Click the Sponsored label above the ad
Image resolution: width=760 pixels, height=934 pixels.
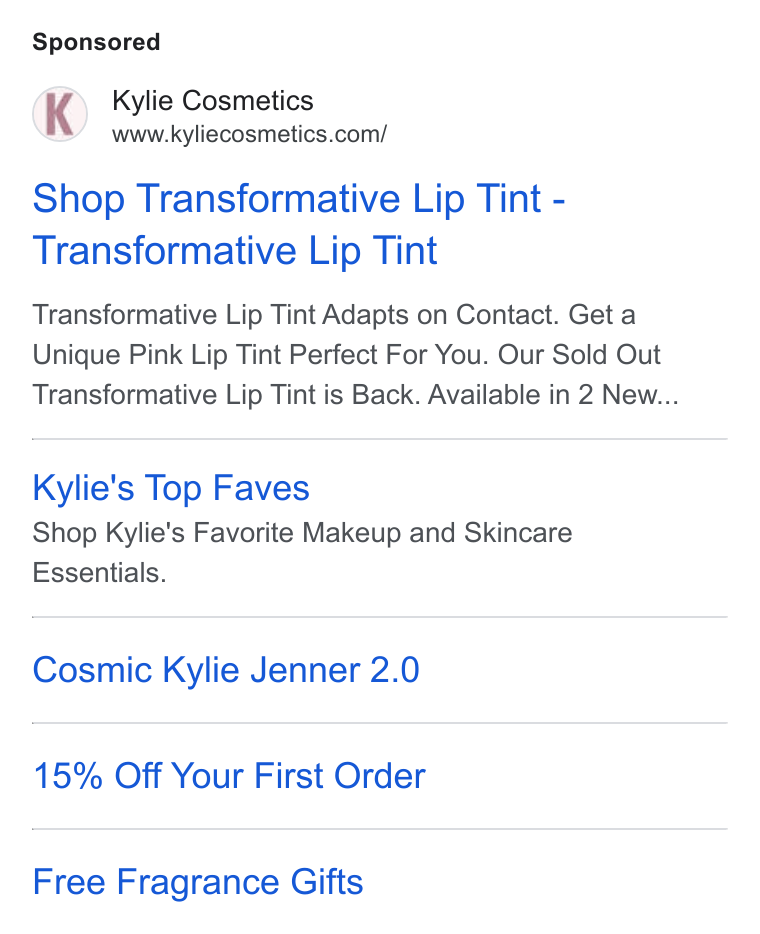(x=96, y=42)
